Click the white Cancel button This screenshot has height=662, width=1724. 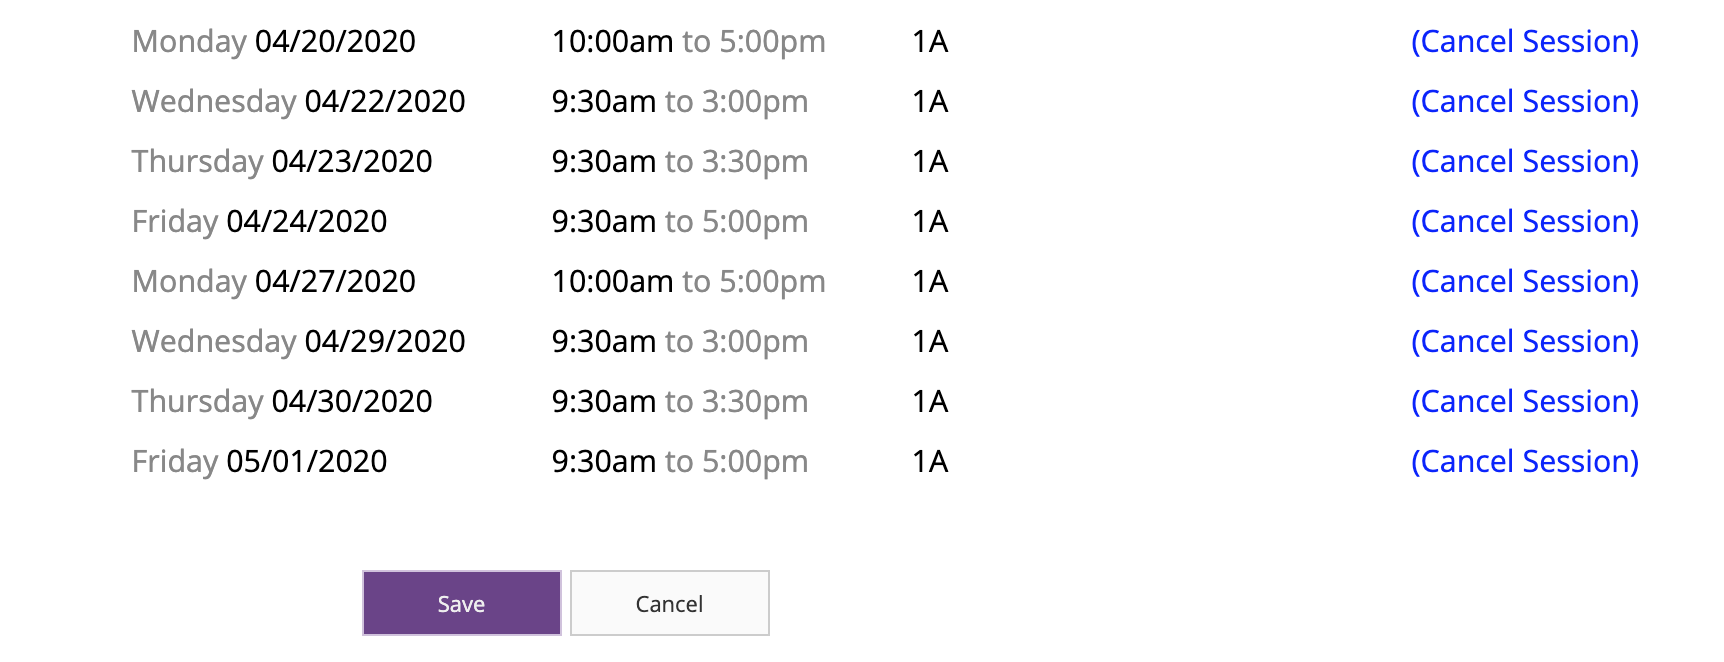tap(669, 603)
